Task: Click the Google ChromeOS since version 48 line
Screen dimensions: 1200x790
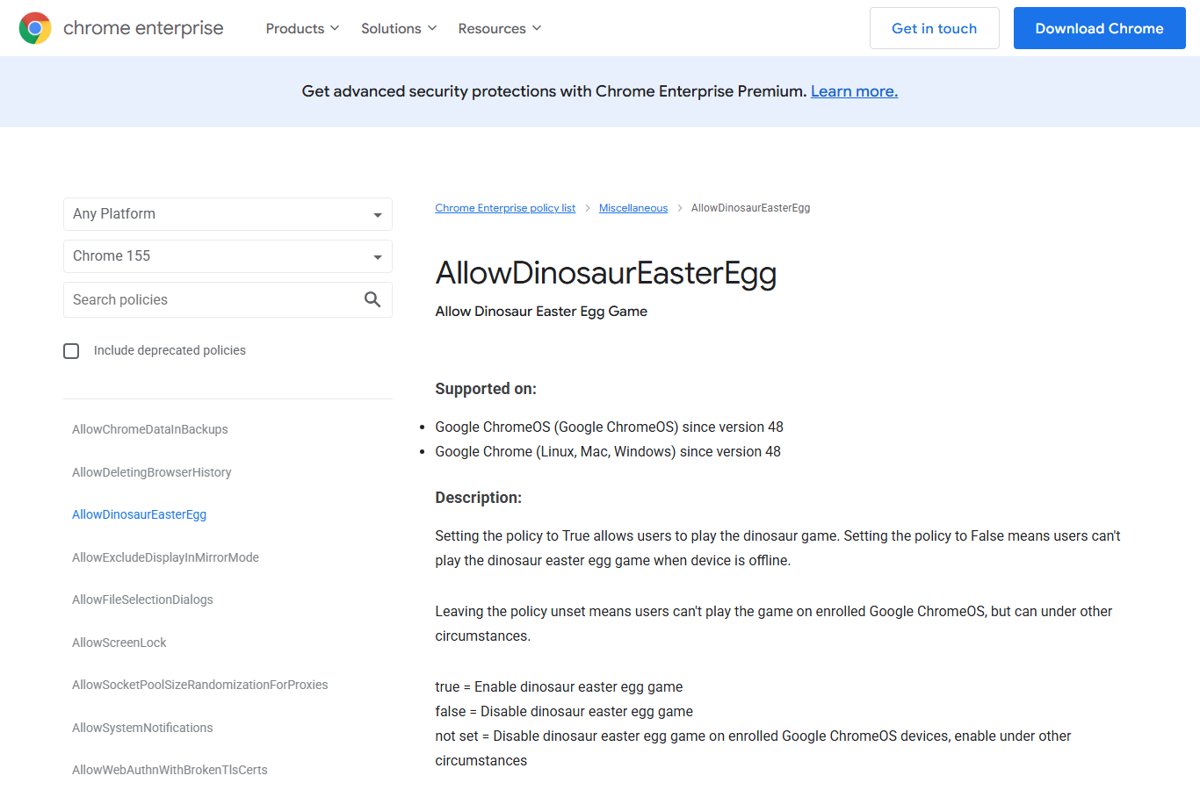Action: 609,427
